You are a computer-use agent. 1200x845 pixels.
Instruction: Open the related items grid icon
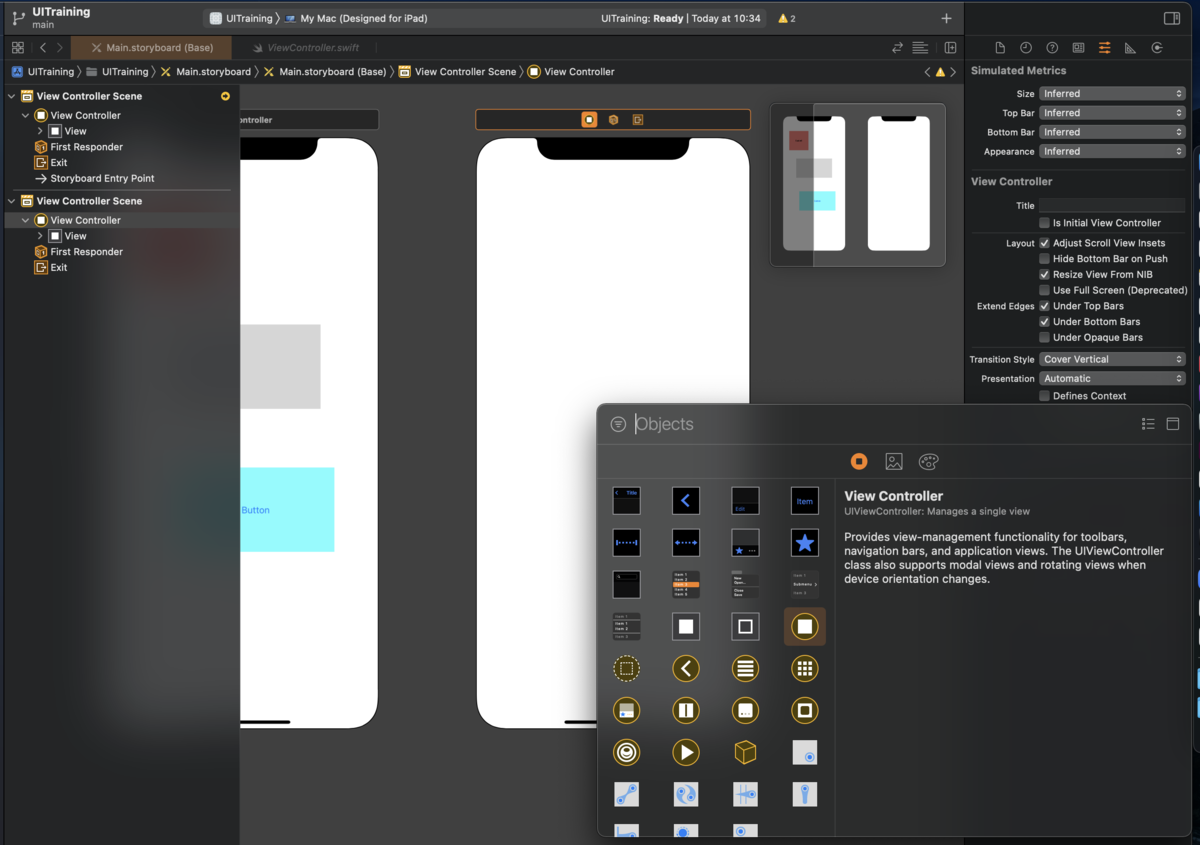[x=18, y=47]
